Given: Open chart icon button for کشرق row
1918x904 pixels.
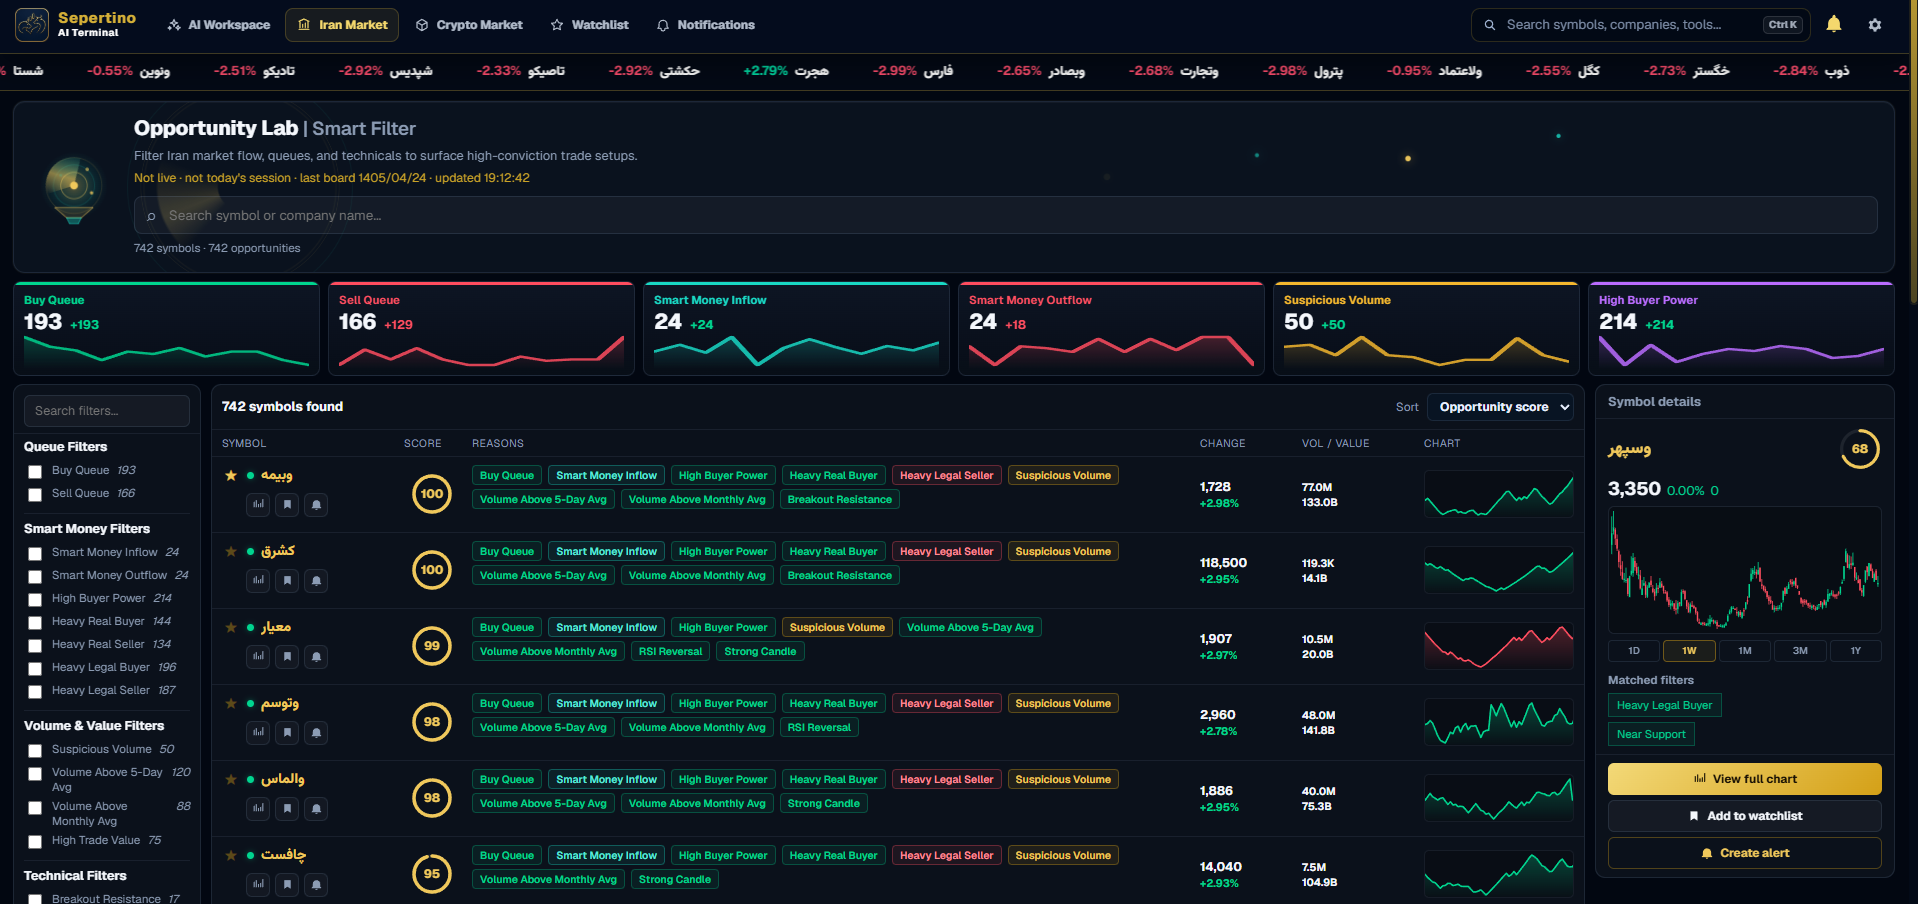Looking at the screenshot, I should [x=259, y=580].
